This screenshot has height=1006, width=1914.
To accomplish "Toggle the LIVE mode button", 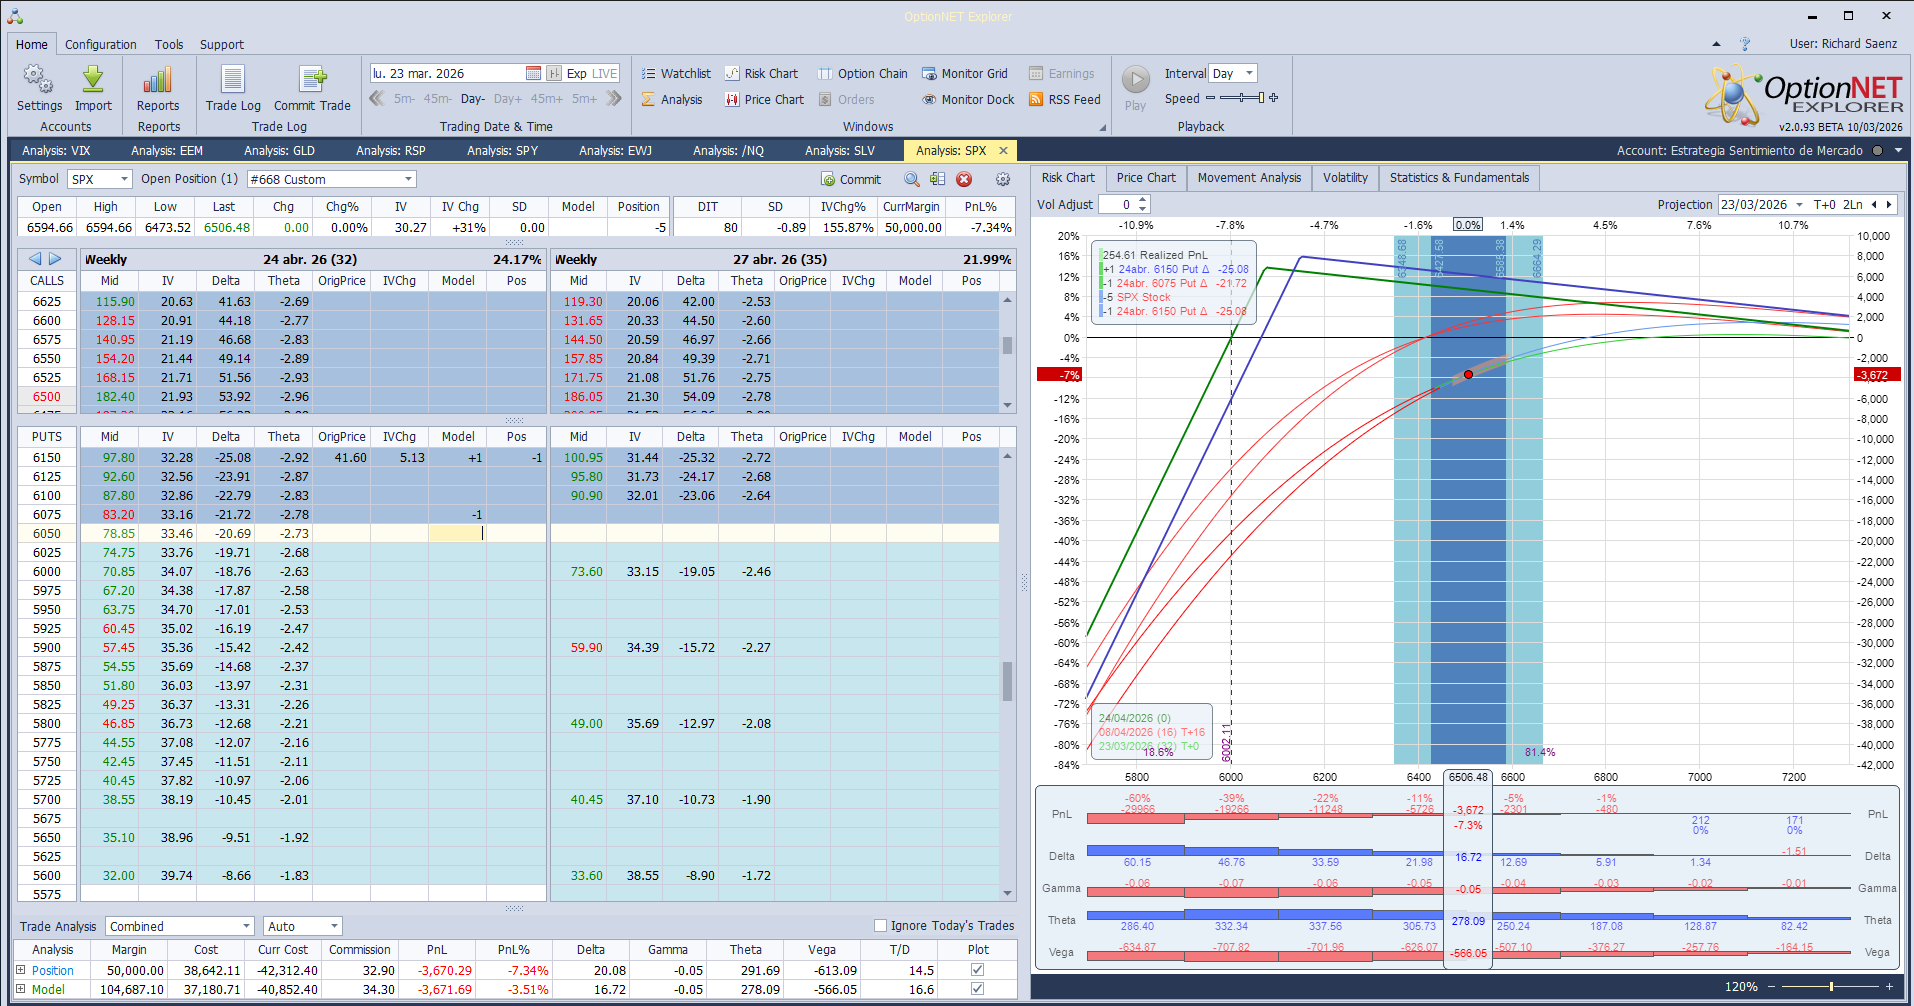I will point(605,73).
